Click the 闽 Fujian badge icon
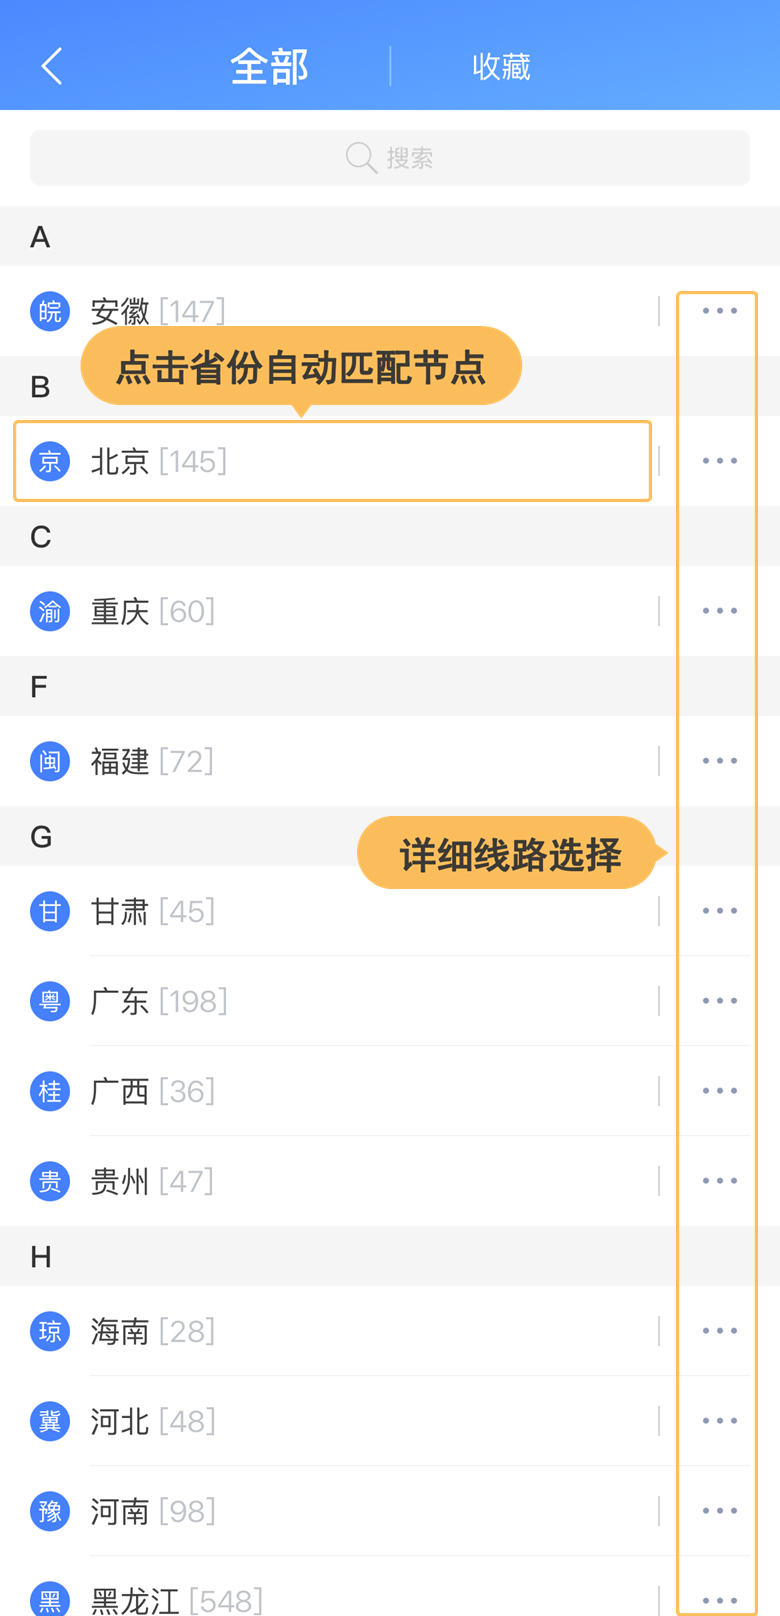 [x=50, y=761]
